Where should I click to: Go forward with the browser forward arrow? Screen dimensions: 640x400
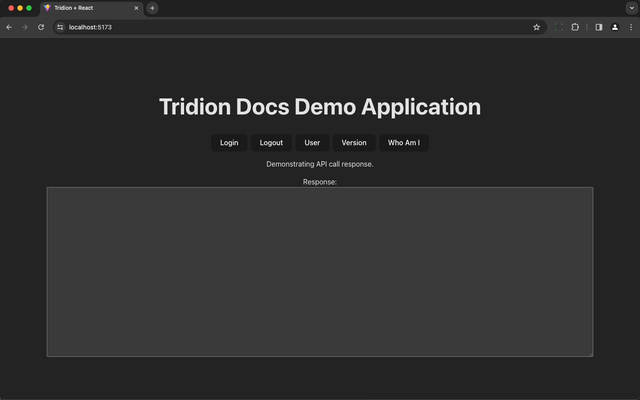[x=25, y=27]
